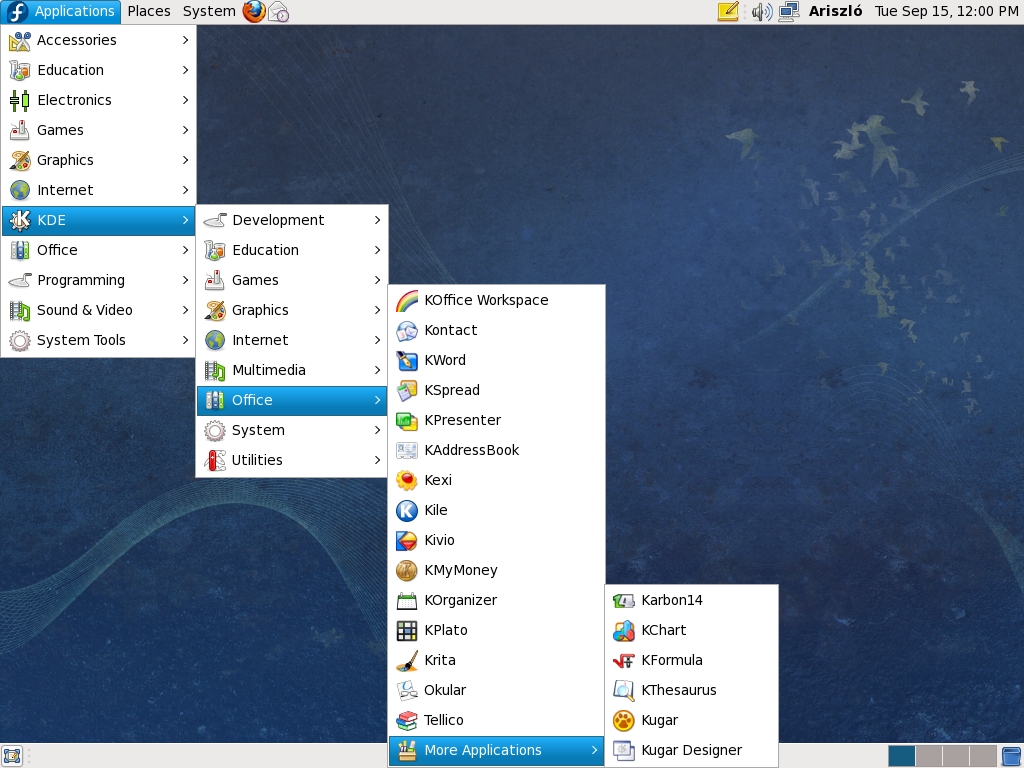Image resolution: width=1024 pixels, height=768 pixels.
Task: Open the Applications menu in the top panel
Action: pos(61,11)
